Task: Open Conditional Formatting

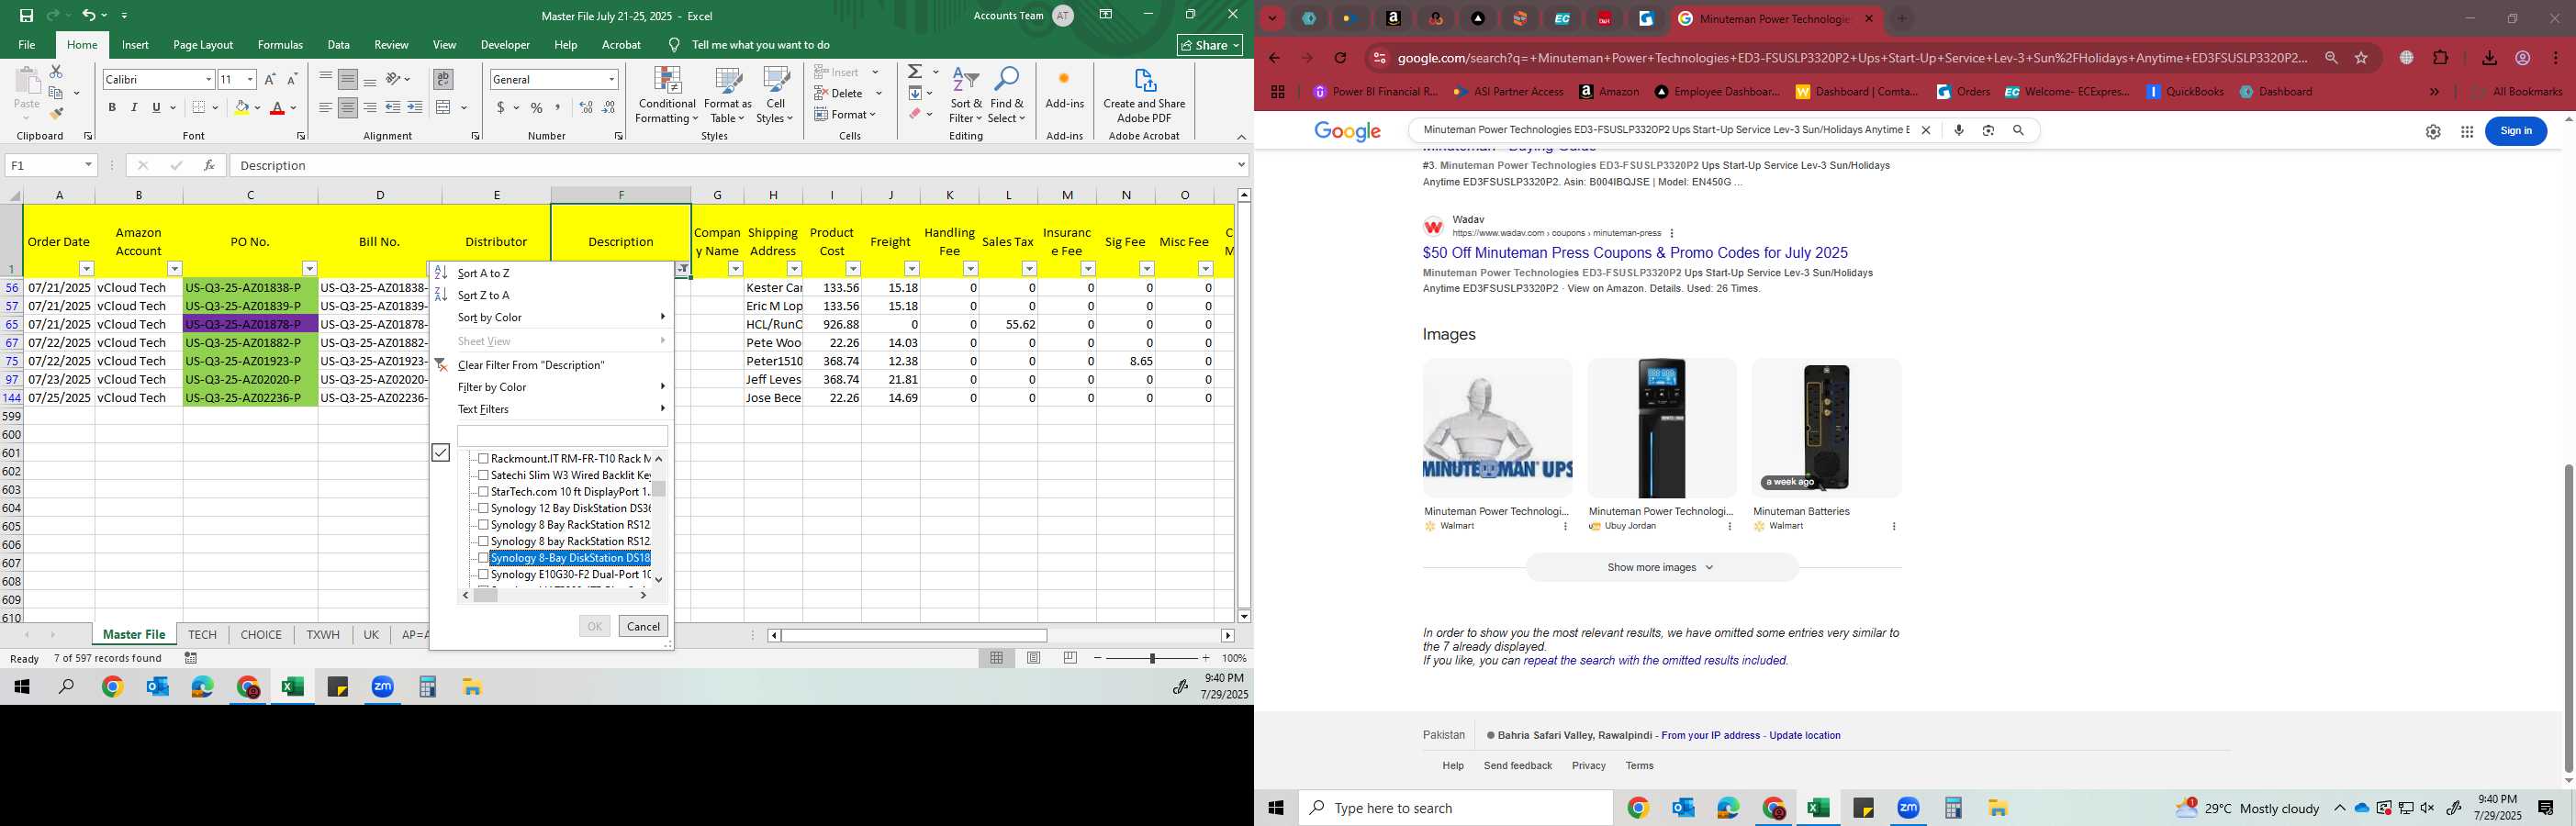Action: (667, 96)
